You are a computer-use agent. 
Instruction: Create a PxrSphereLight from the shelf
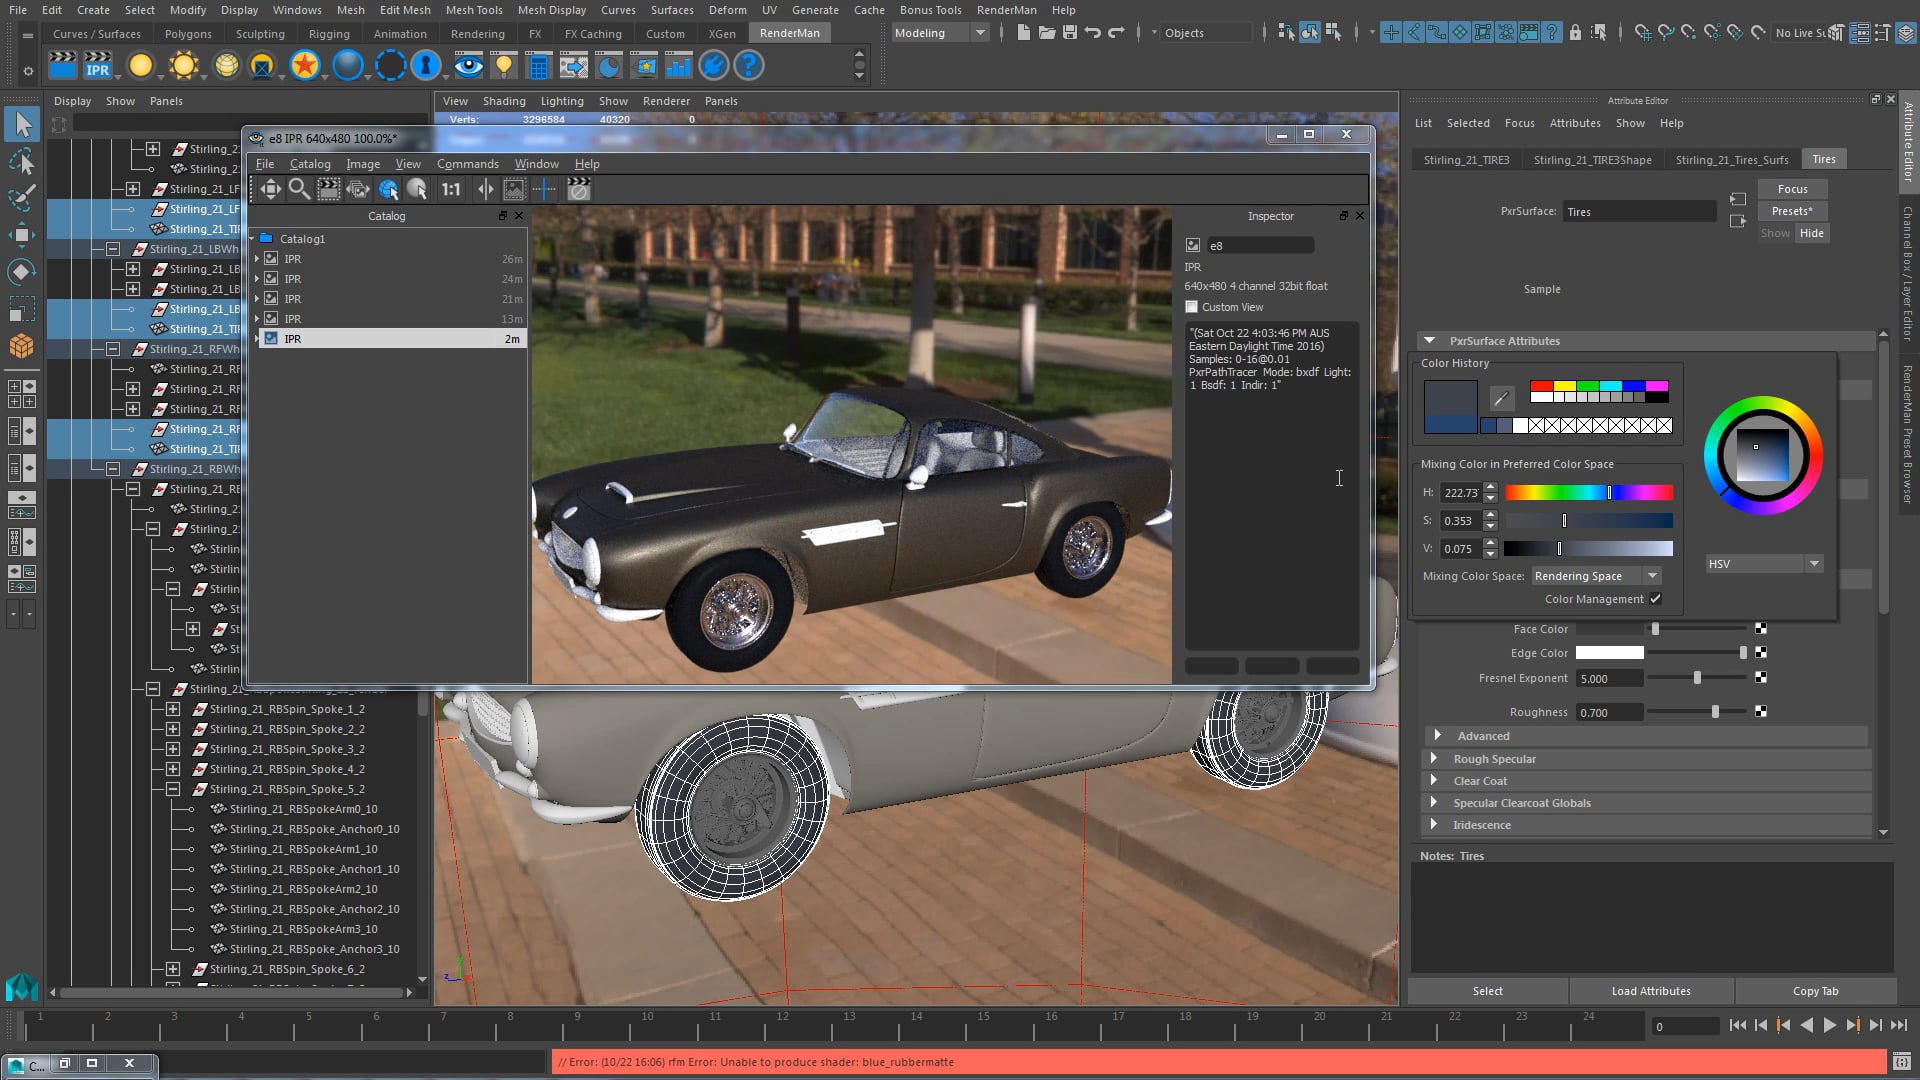pos(141,66)
